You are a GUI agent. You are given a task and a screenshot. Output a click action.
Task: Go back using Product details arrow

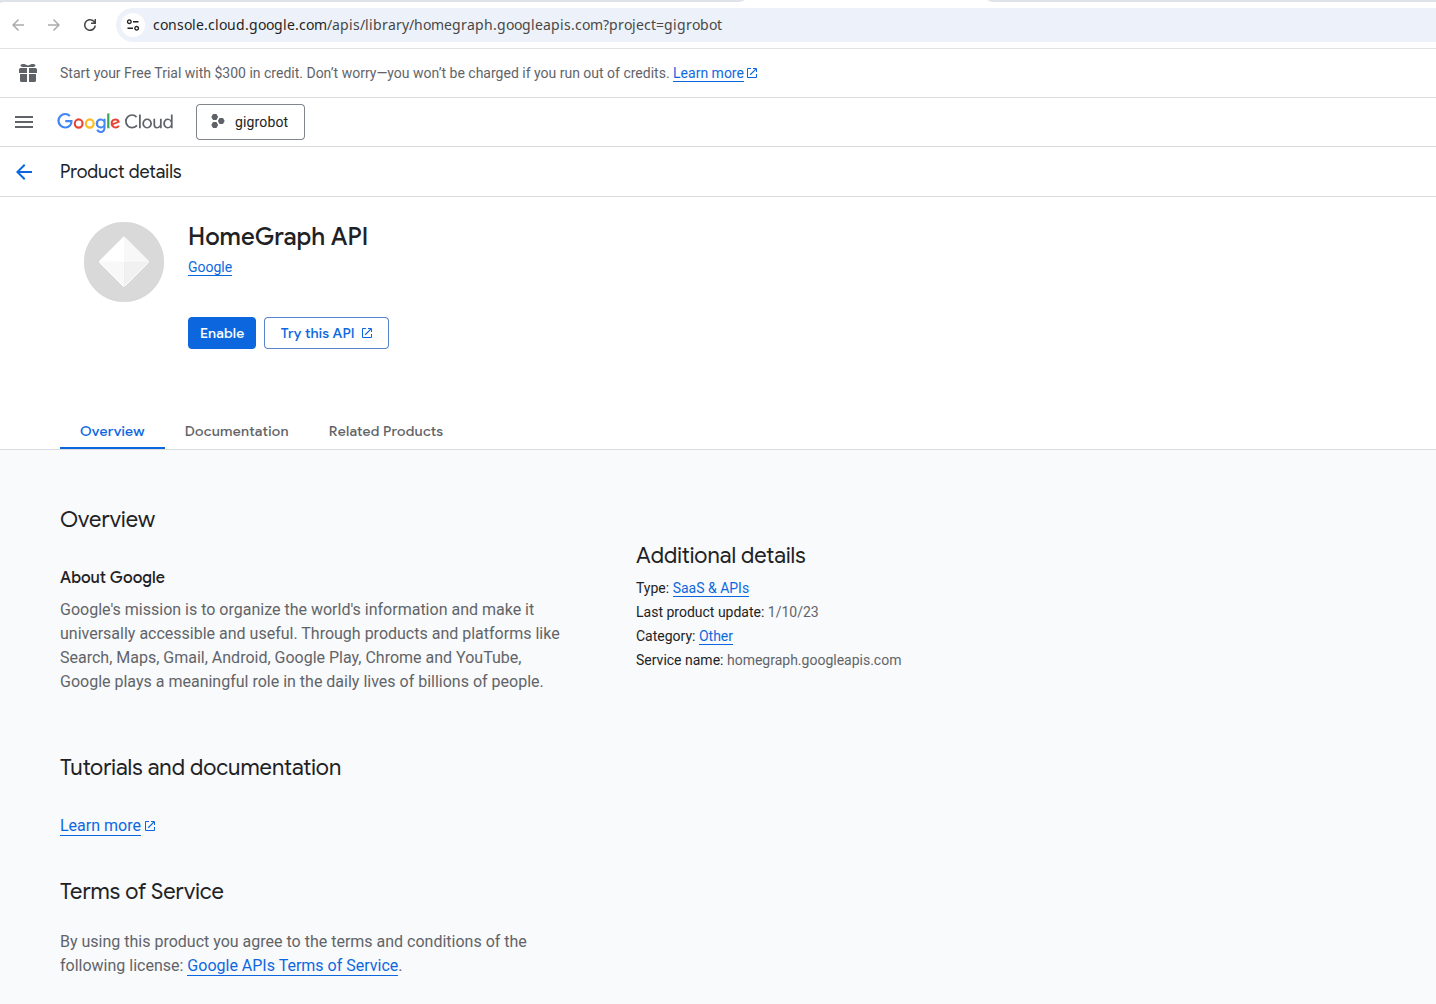tap(24, 172)
